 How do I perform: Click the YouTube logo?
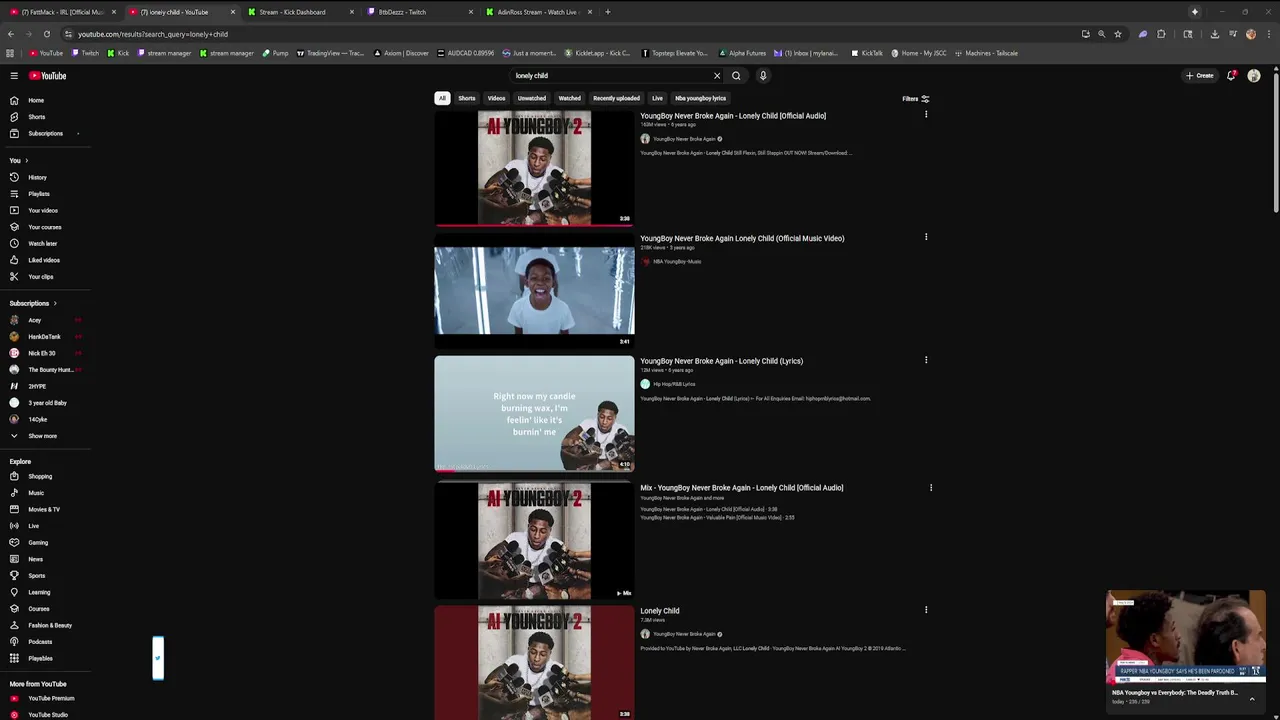click(47, 76)
